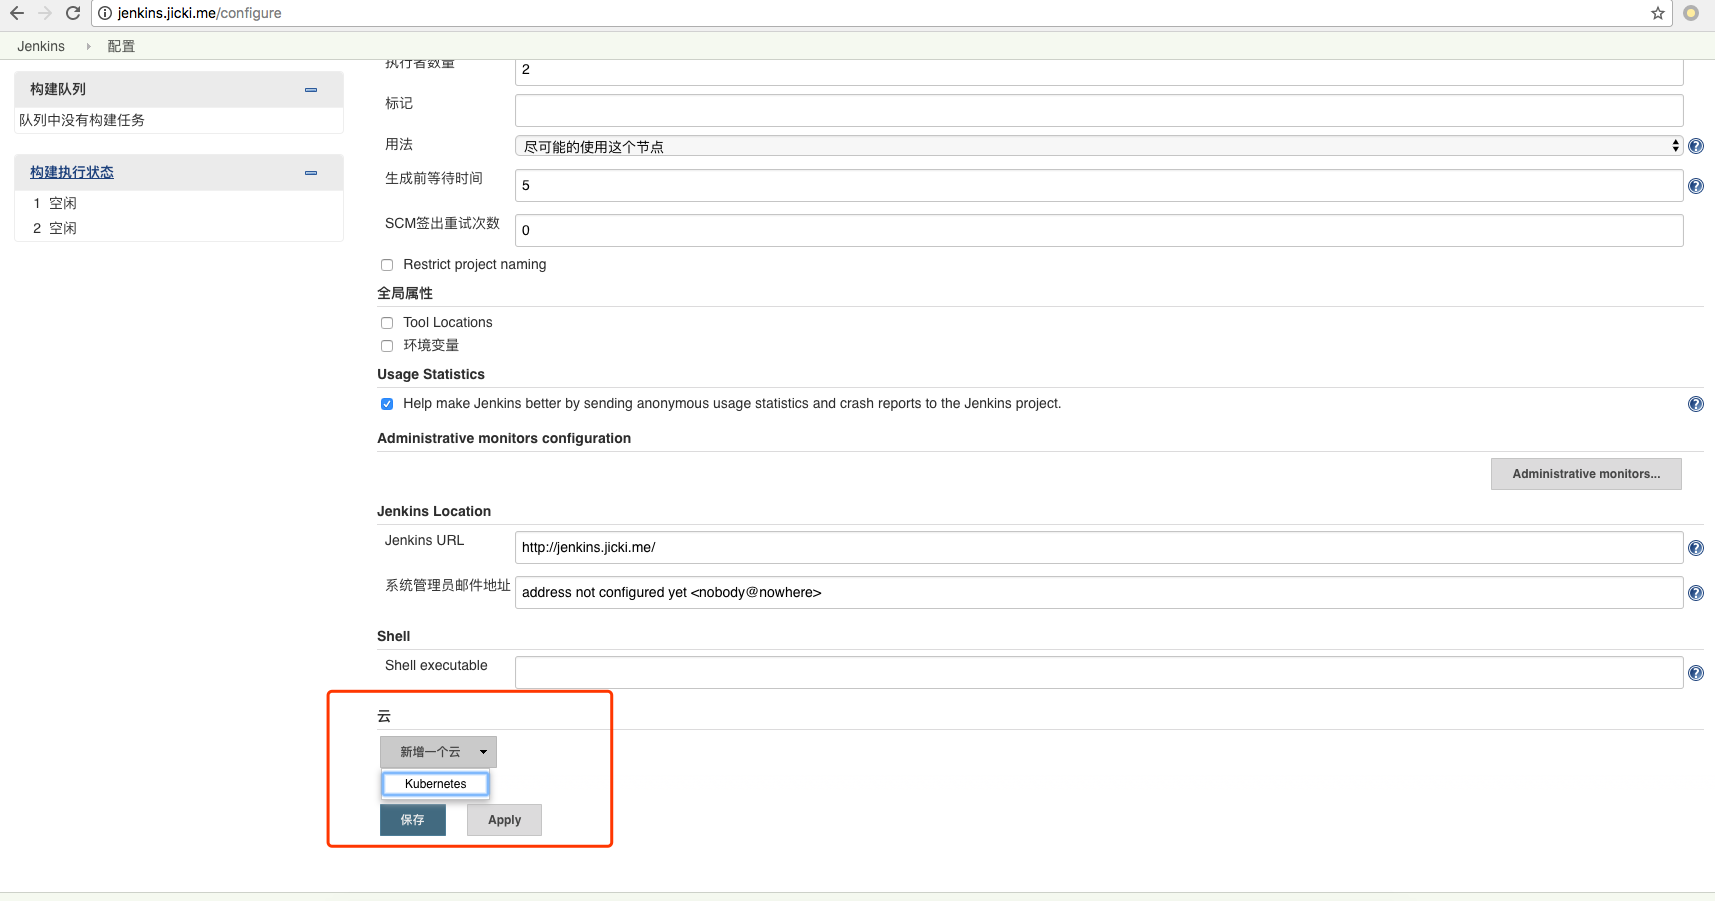
Task: Enable Restrict project naming
Action: tap(388, 264)
